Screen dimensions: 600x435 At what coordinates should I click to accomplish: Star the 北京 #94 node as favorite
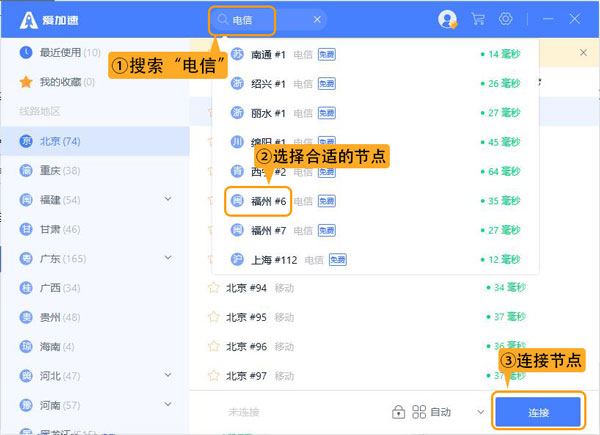click(x=212, y=288)
